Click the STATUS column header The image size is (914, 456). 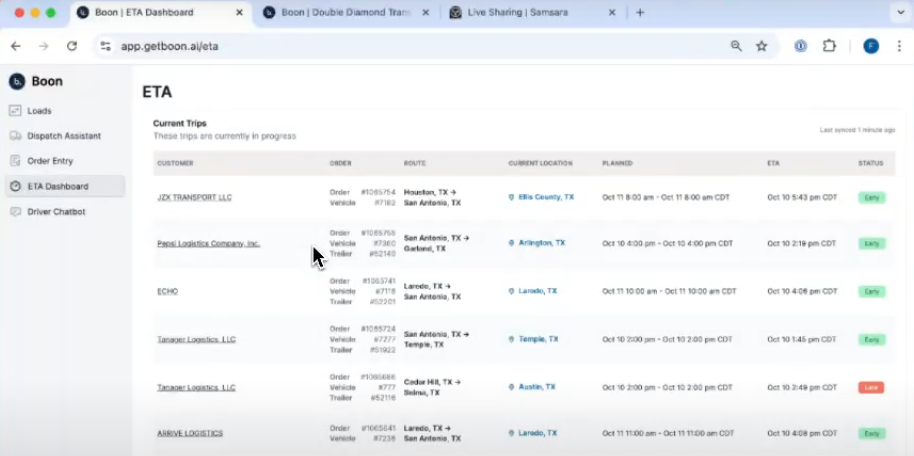870,163
